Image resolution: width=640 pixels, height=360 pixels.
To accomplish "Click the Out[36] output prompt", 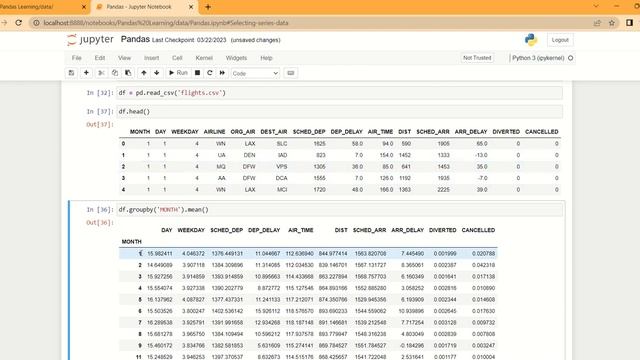I will [x=100, y=222].
